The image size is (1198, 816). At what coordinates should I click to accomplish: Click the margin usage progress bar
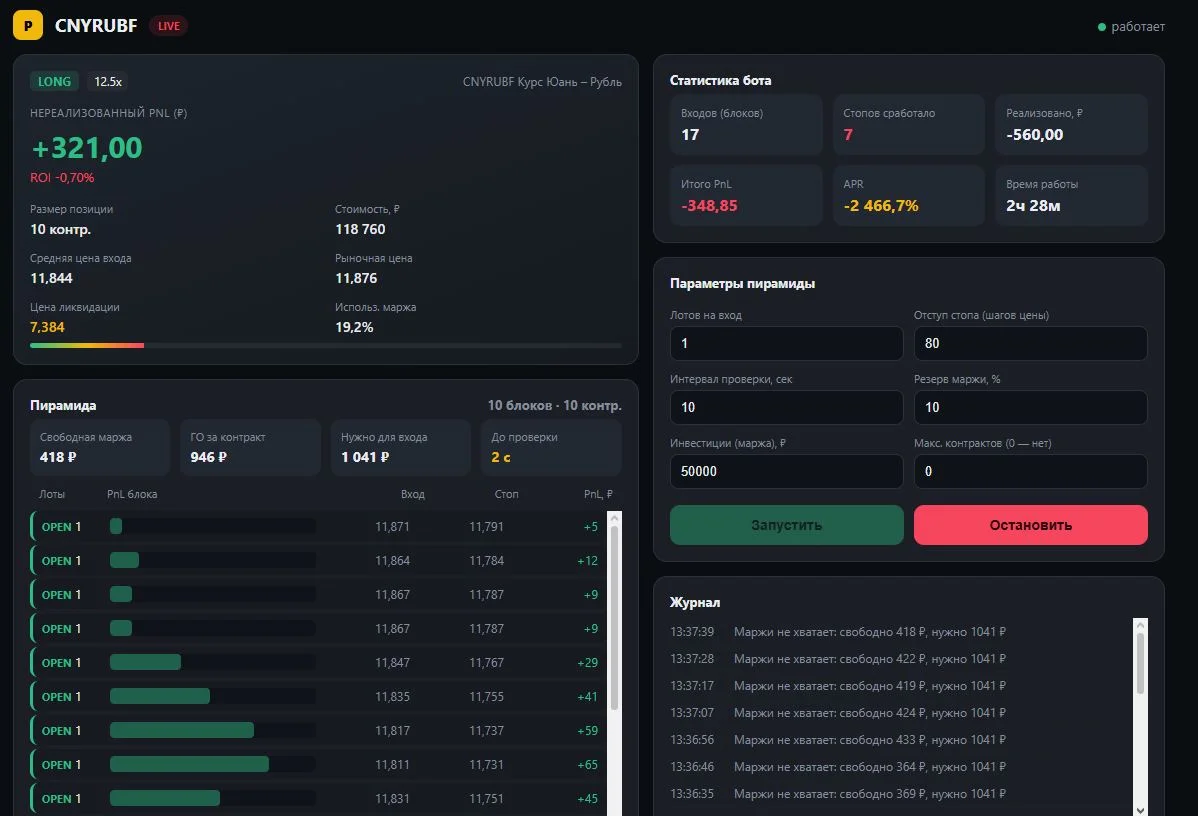(x=325, y=345)
